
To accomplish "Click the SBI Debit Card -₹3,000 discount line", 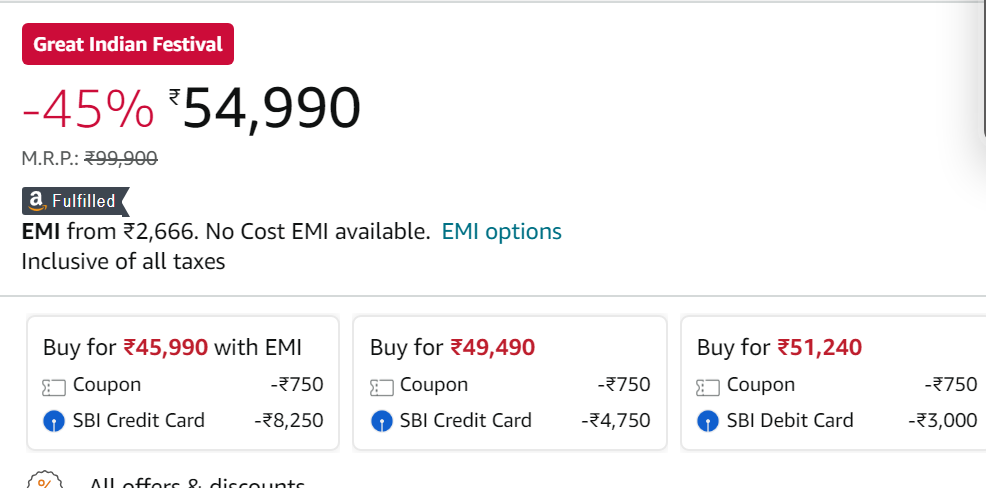I will (x=837, y=420).
